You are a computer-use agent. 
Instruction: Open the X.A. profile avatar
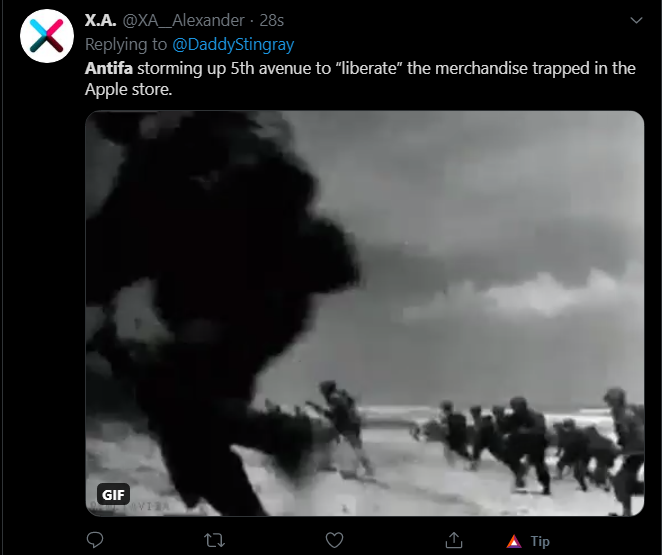click(x=47, y=36)
